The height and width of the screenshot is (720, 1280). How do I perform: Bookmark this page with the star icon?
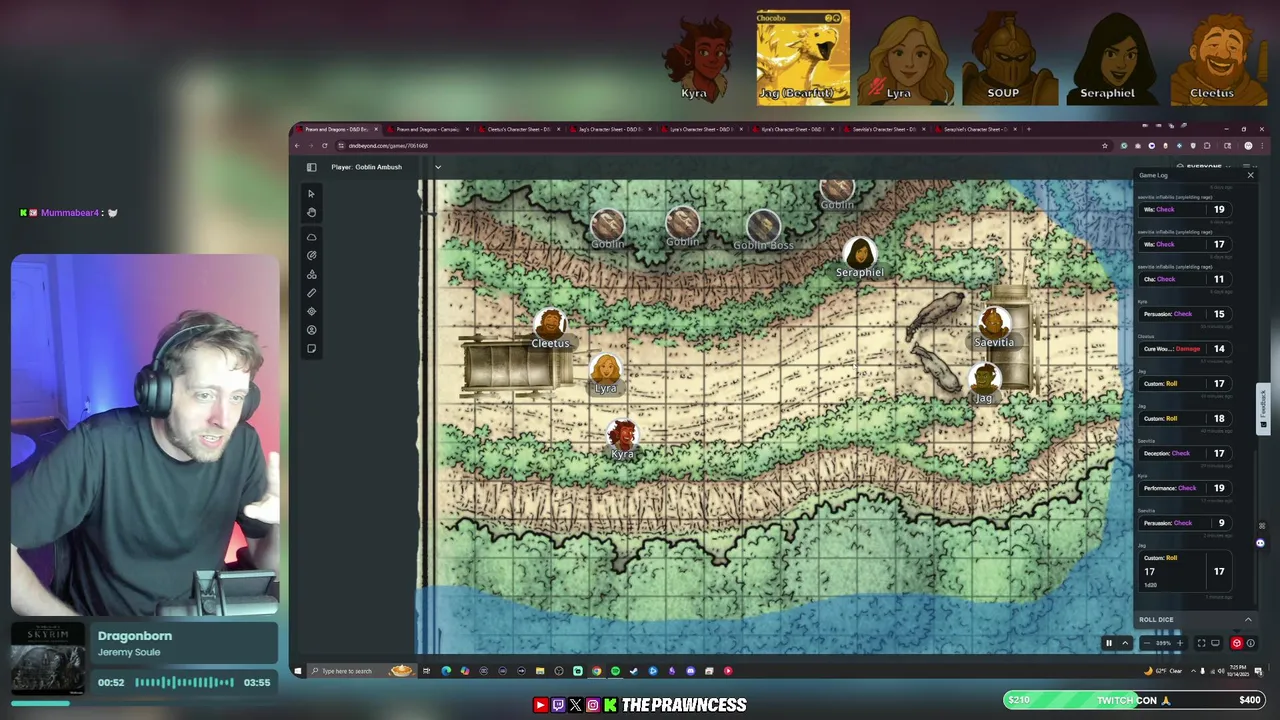point(1105,146)
